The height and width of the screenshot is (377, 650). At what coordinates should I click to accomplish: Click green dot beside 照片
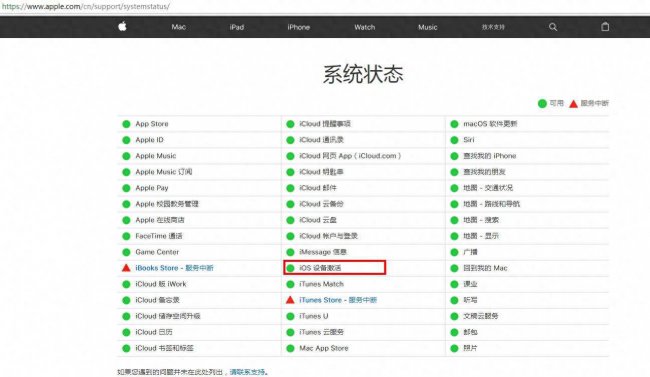pyautogui.click(x=454, y=348)
